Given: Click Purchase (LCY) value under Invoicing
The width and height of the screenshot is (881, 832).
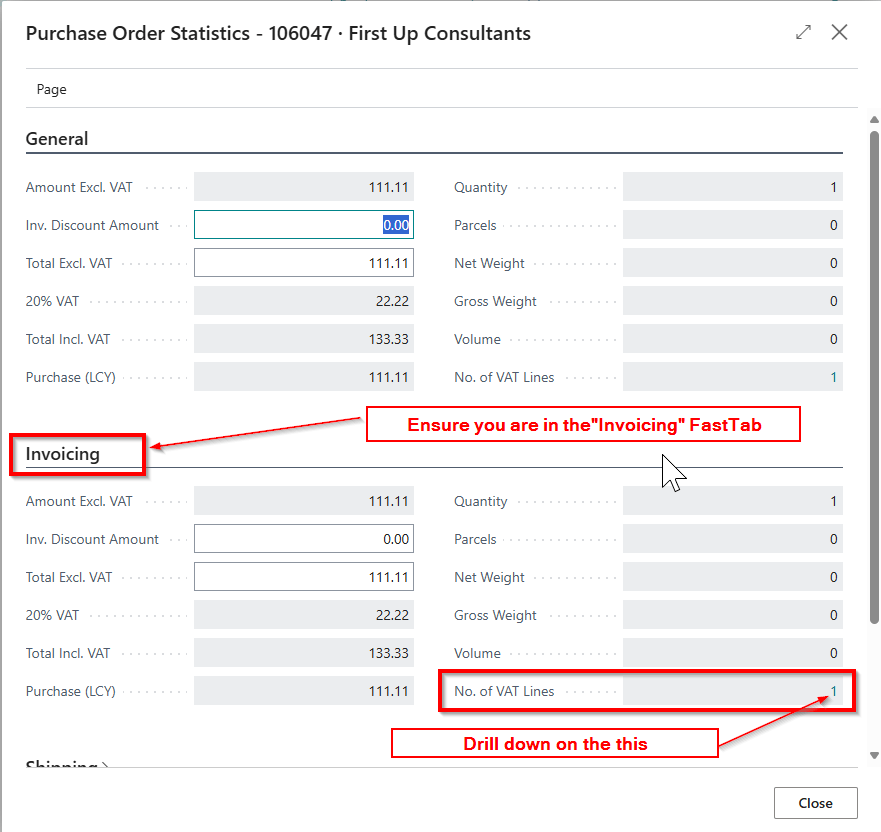Looking at the screenshot, I should click(303, 691).
